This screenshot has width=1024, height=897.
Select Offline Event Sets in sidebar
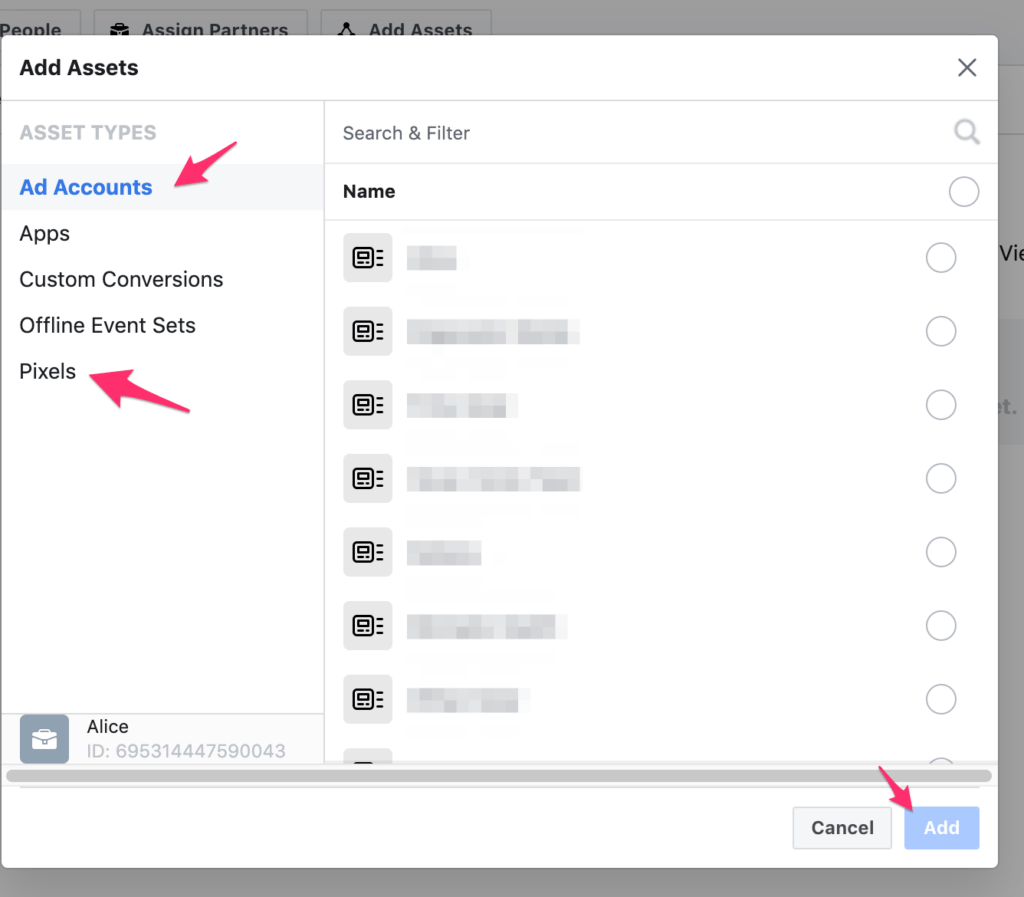tap(107, 325)
